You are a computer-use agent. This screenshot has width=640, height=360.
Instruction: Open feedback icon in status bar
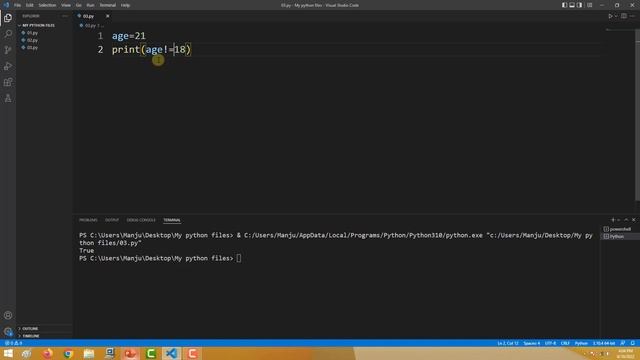[x=623, y=343]
